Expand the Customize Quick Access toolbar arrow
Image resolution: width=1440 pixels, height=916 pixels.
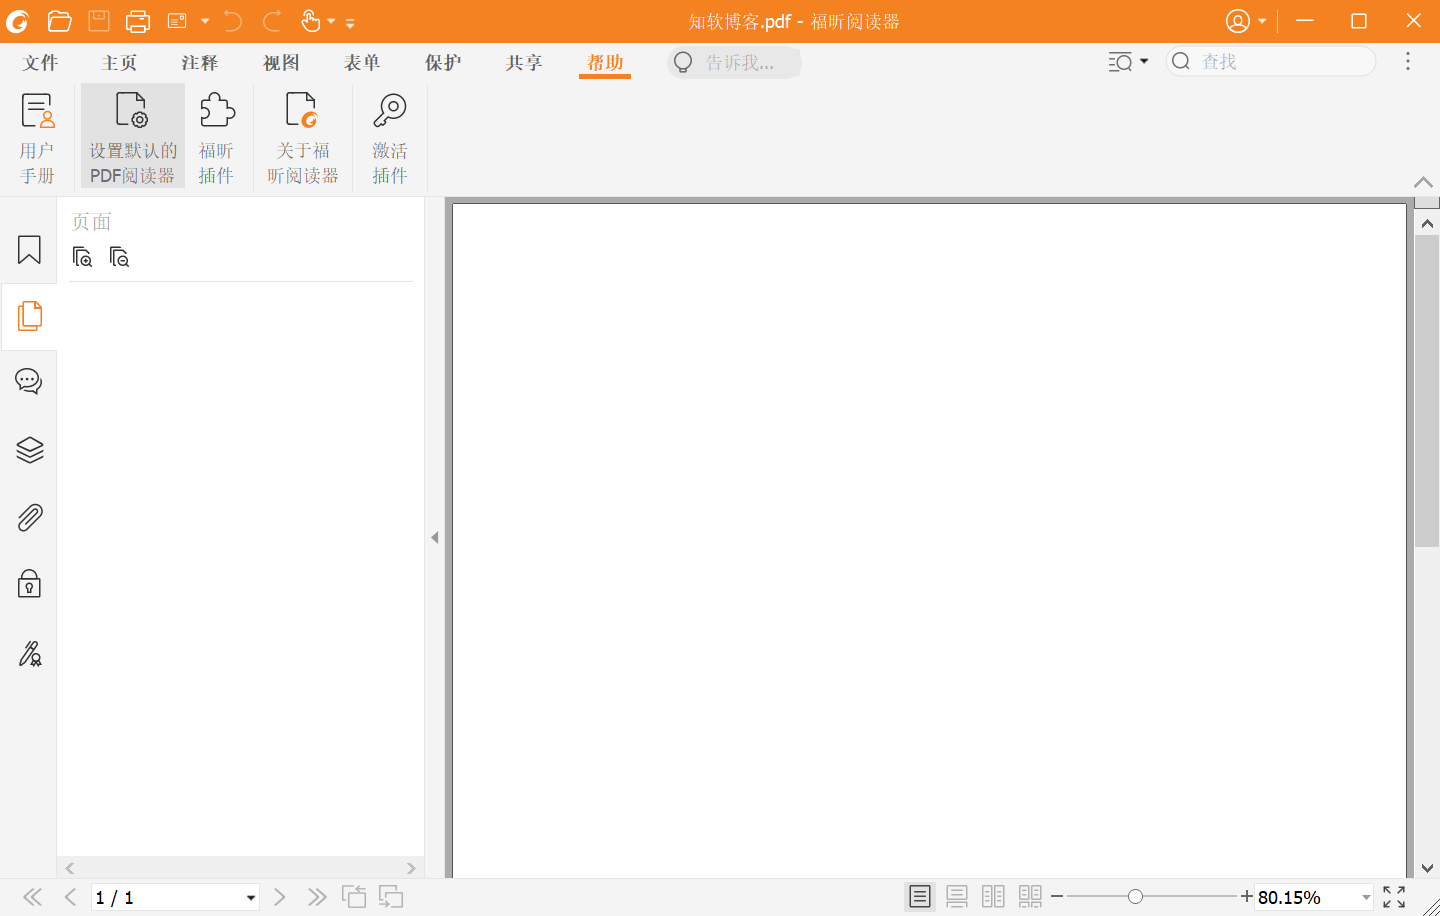(350, 22)
